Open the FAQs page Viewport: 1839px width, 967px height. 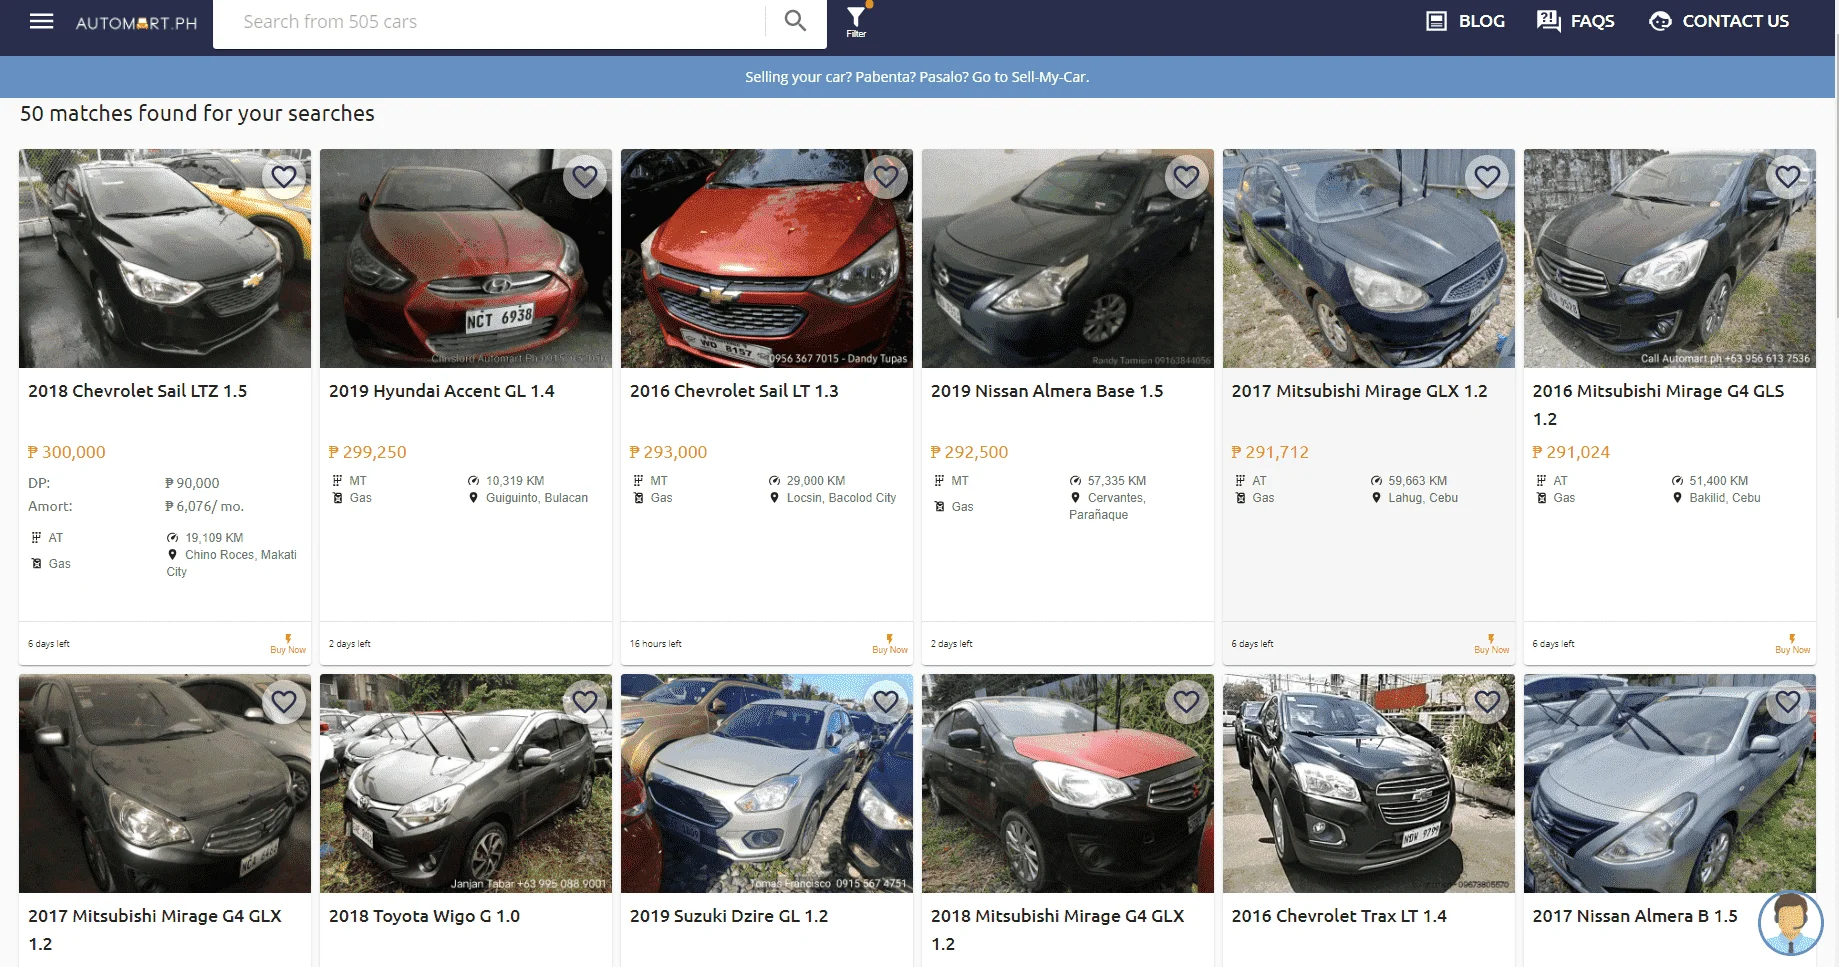[x=1576, y=21]
